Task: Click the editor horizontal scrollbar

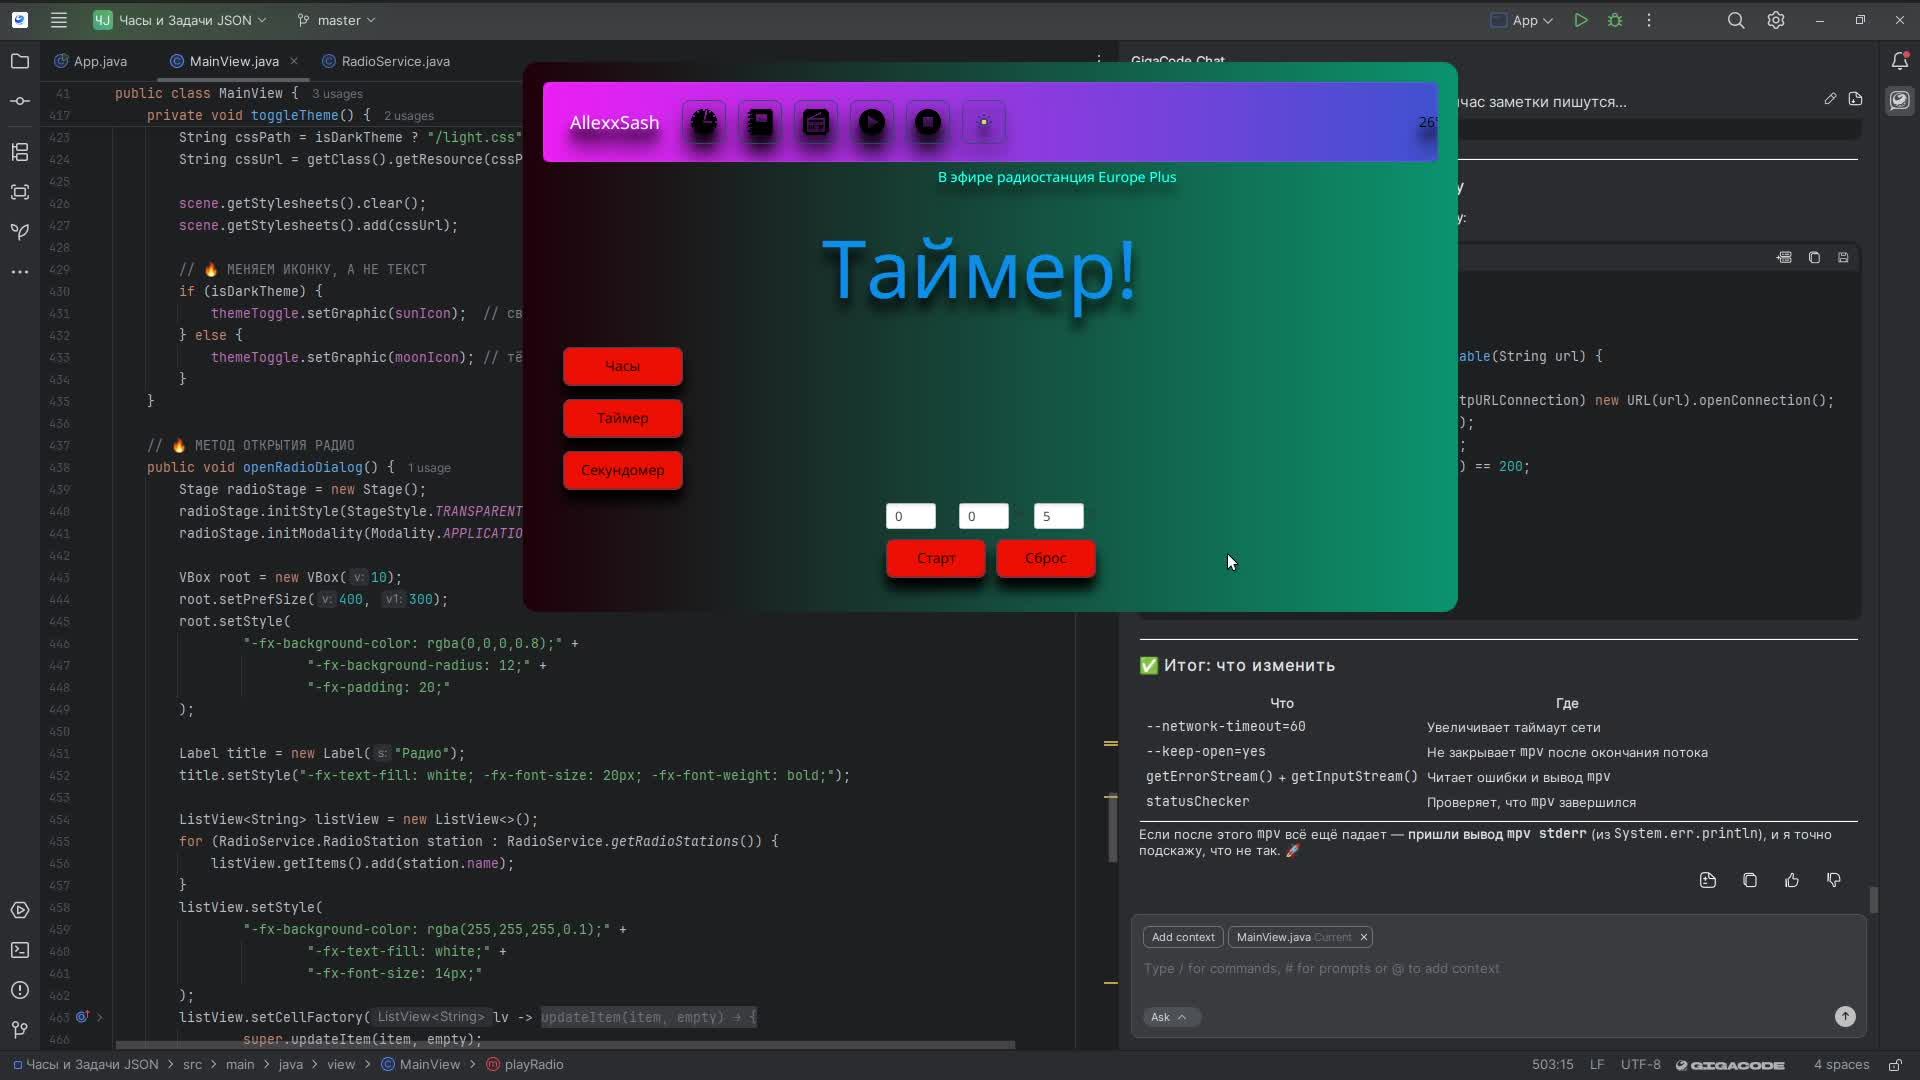Action: point(566,1045)
